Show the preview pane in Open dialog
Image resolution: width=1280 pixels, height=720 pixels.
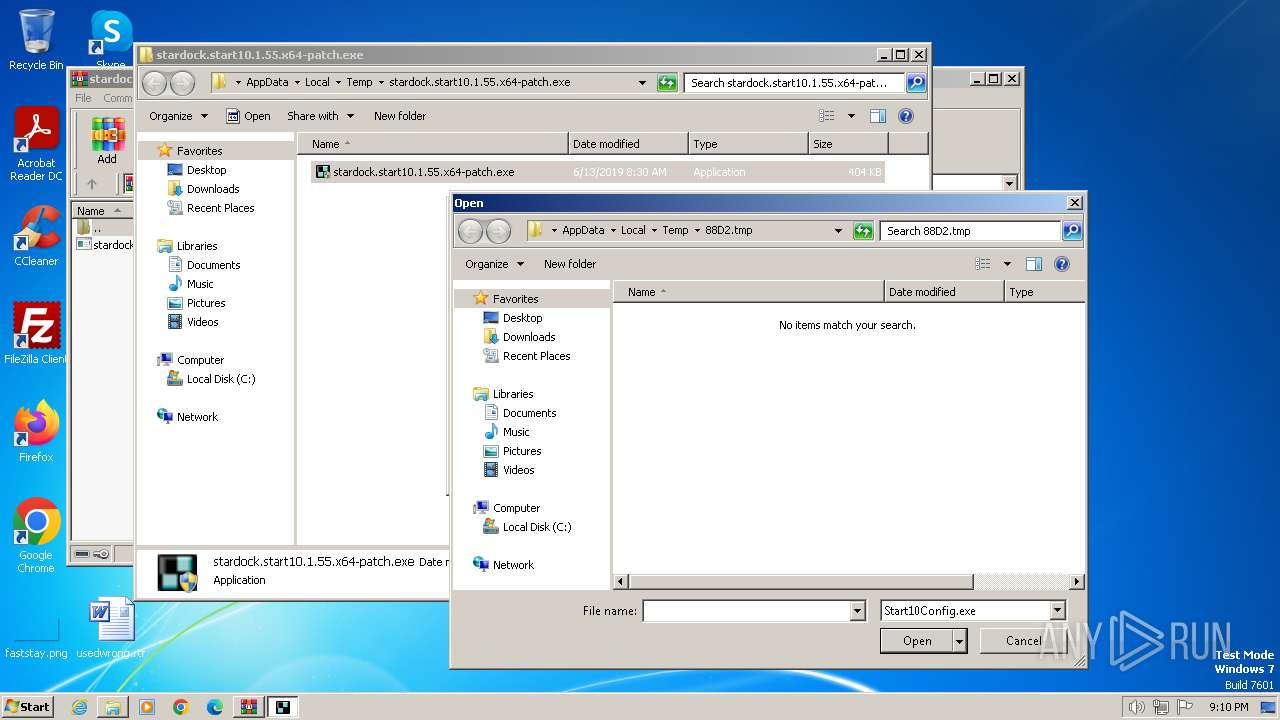click(1034, 264)
